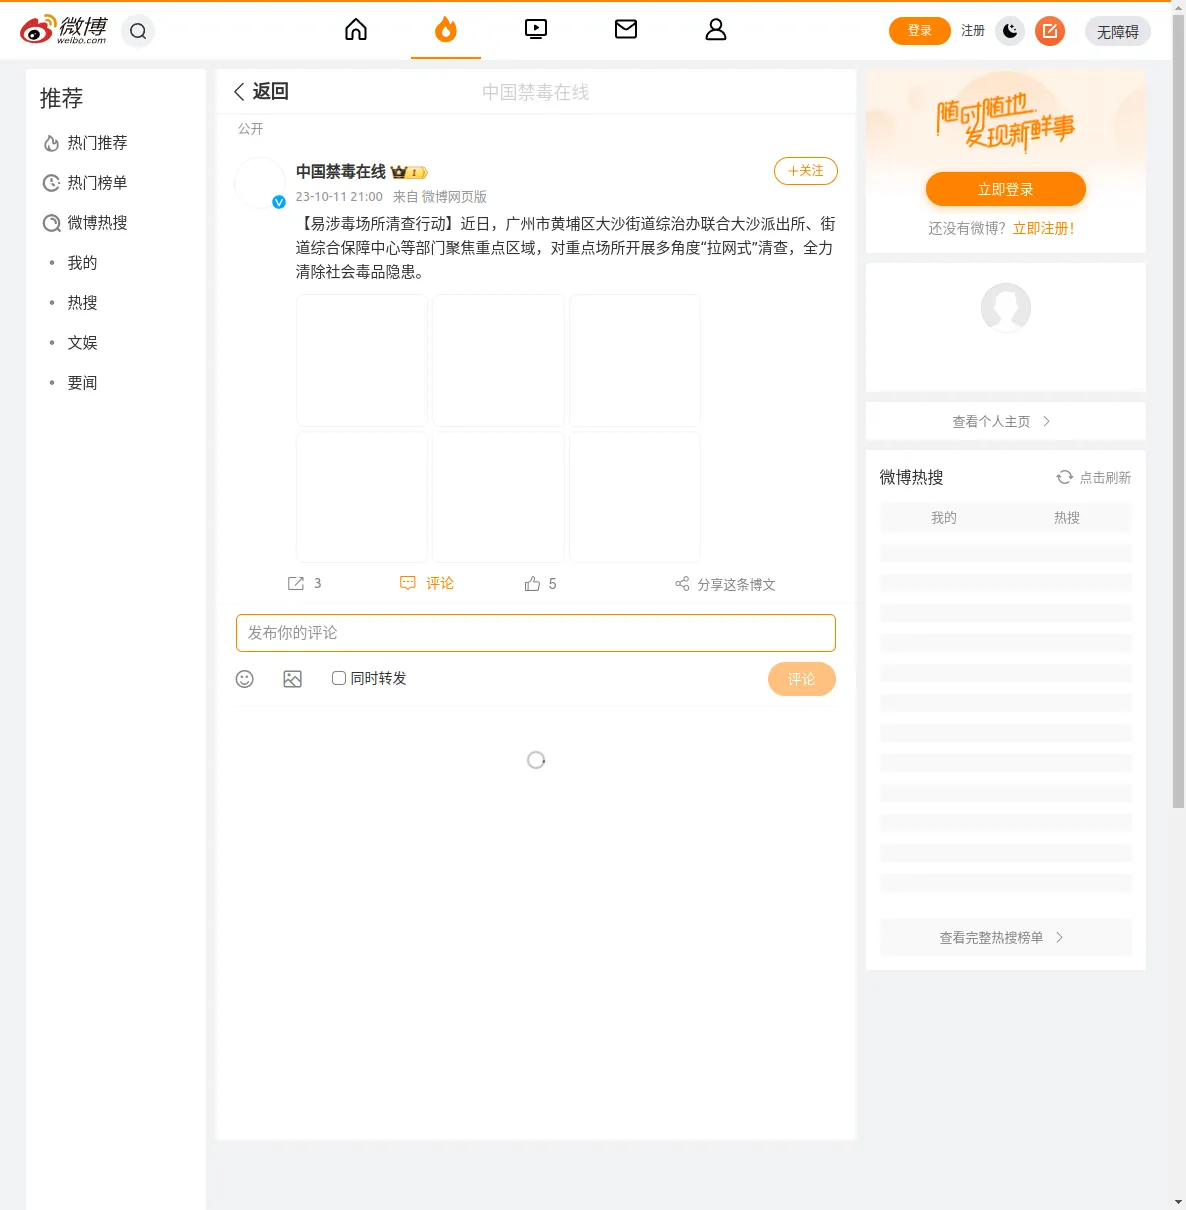Follow 中国禁毒在线 with +关注
The image size is (1186, 1210).
pyautogui.click(x=806, y=171)
